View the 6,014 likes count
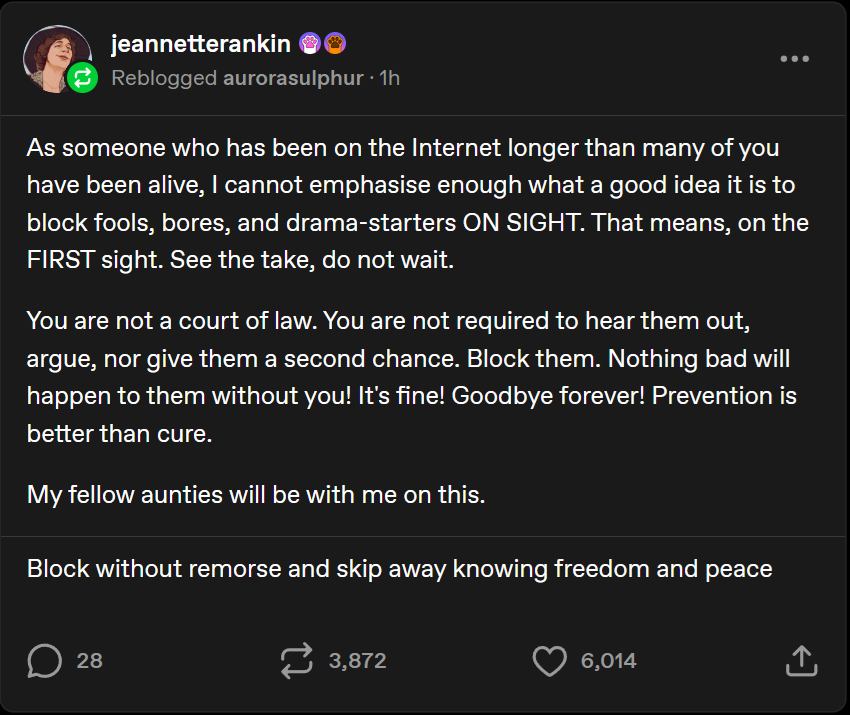Screen dimensions: 850x715 click(608, 660)
